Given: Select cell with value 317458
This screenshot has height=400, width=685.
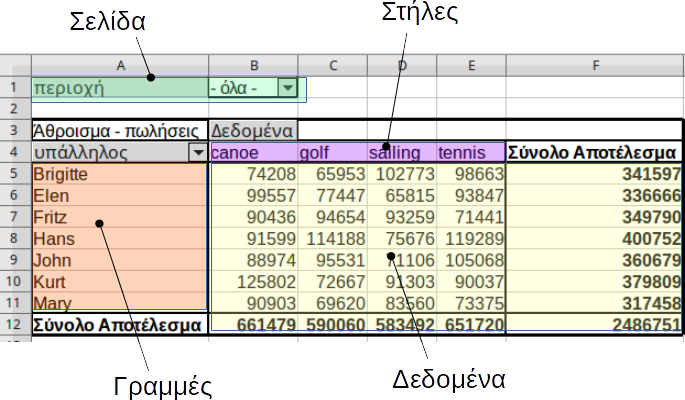Looking at the screenshot, I should coord(594,303).
